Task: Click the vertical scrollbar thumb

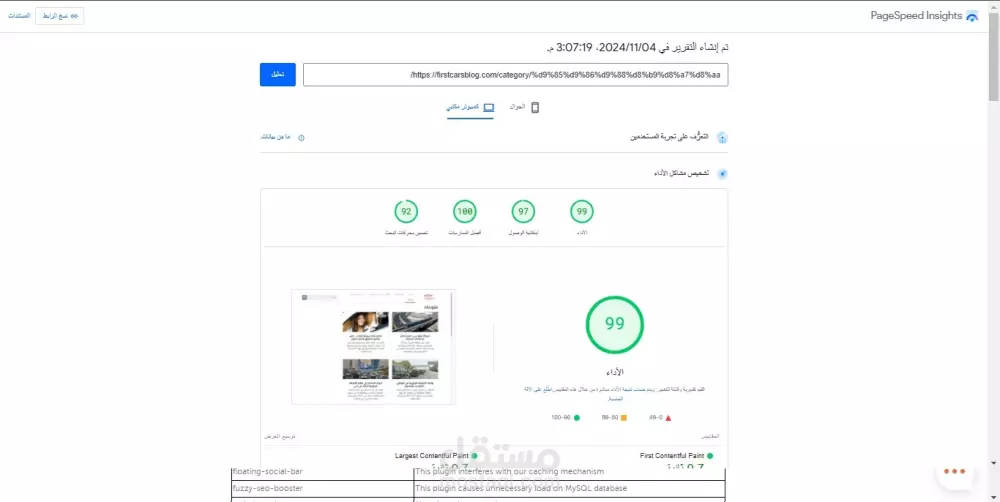Action: coord(994,57)
